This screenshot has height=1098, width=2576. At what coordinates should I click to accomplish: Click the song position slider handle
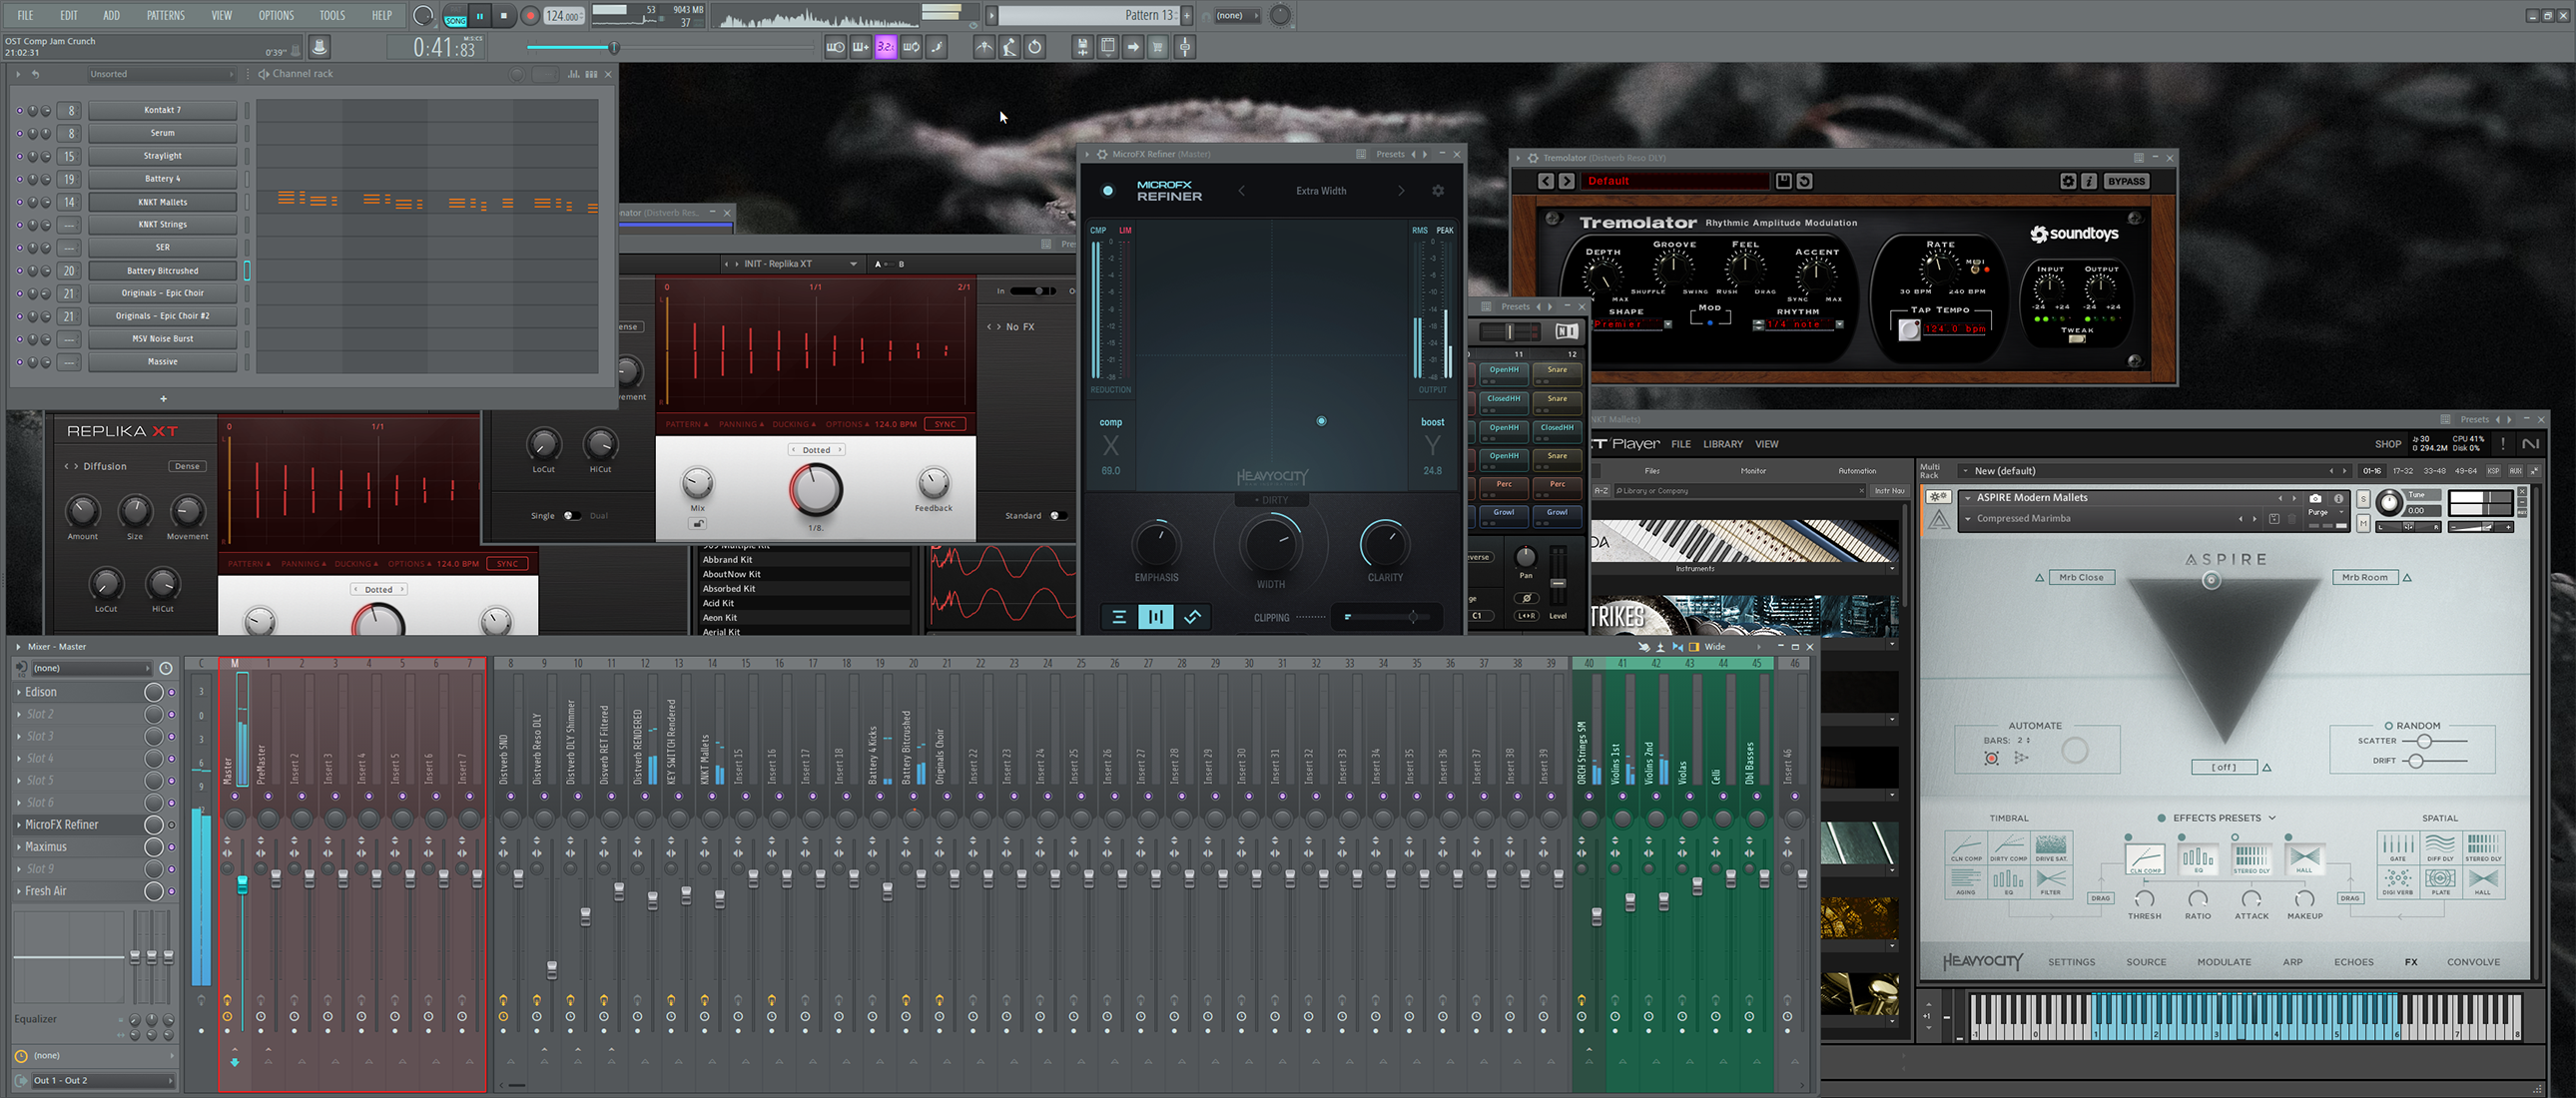(614, 48)
